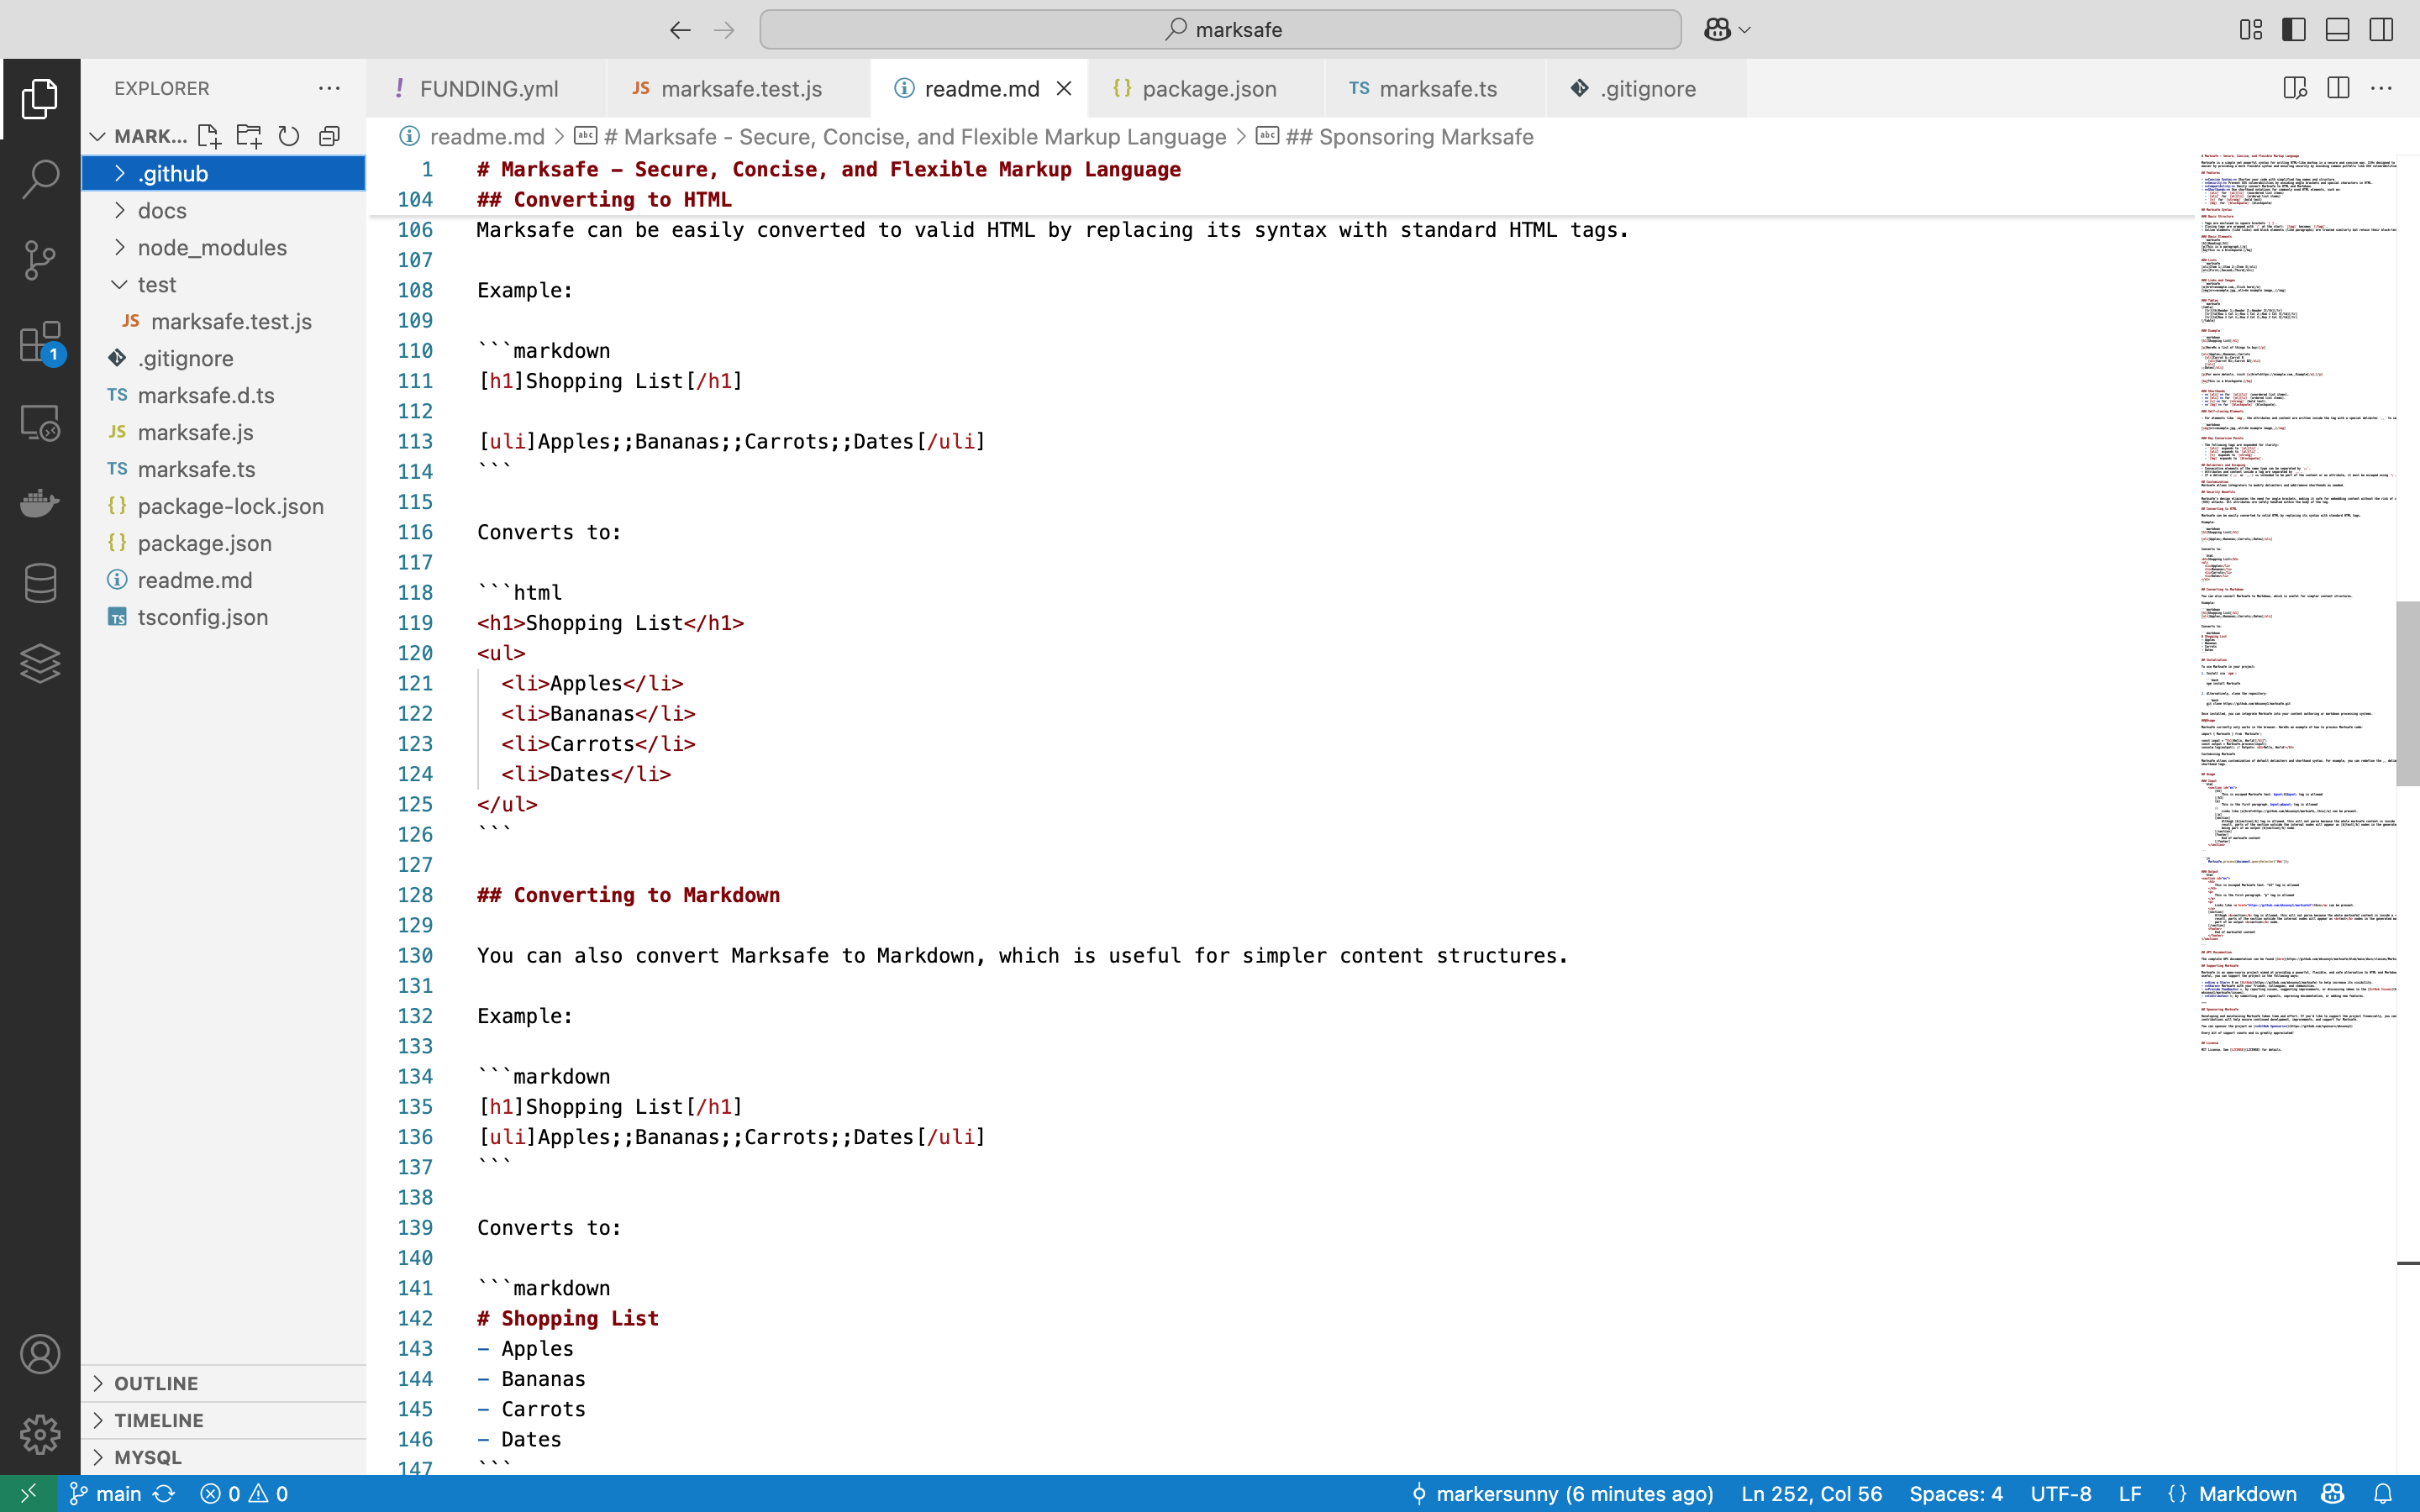Open the markdown preview to the side
Viewport: 2420px width, 1512px height.
(x=2295, y=88)
